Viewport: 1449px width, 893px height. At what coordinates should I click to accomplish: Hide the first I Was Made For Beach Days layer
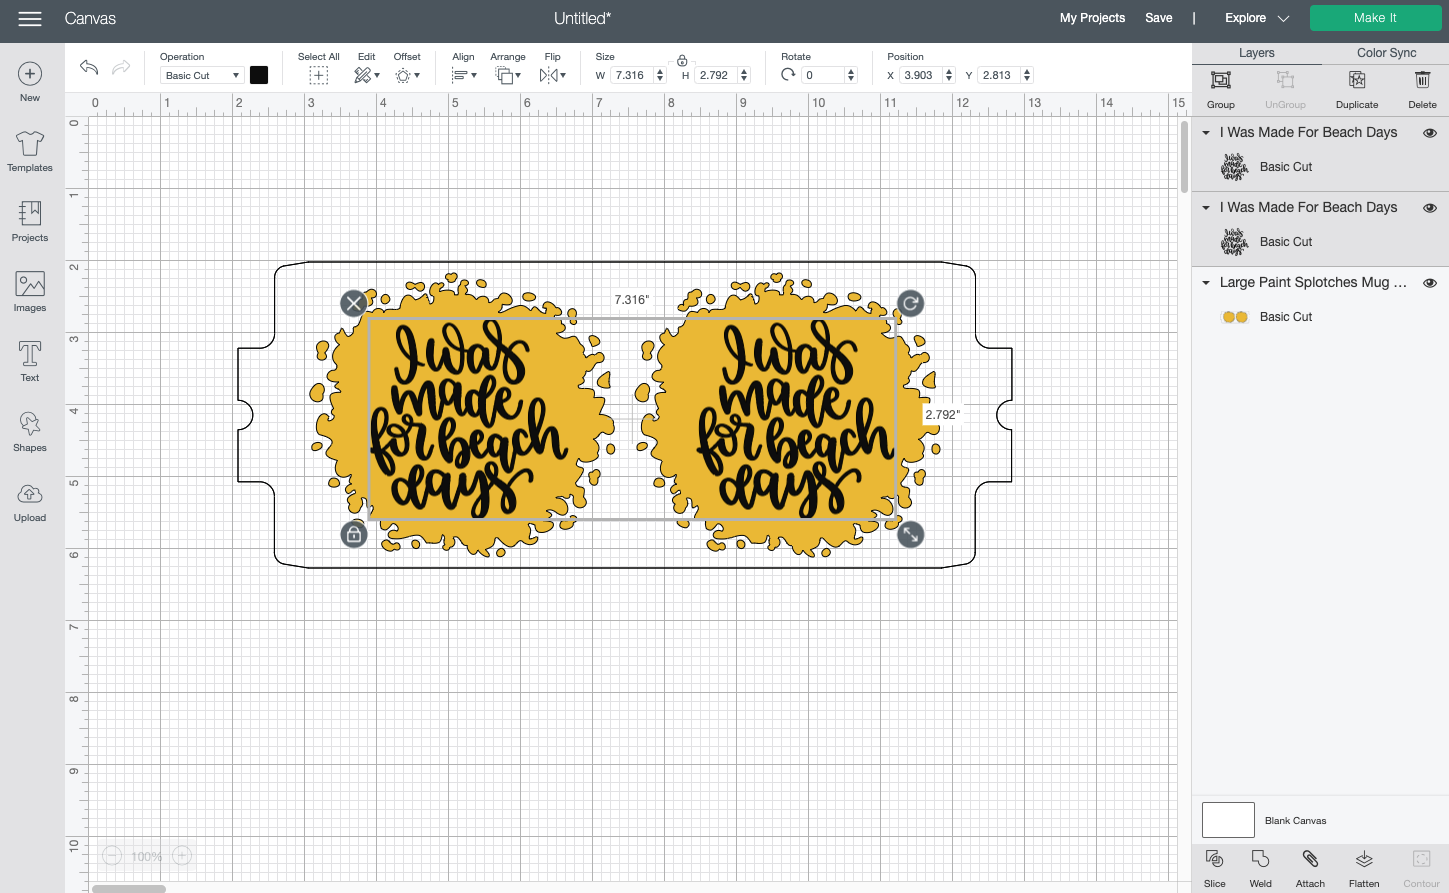(1430, 132)
